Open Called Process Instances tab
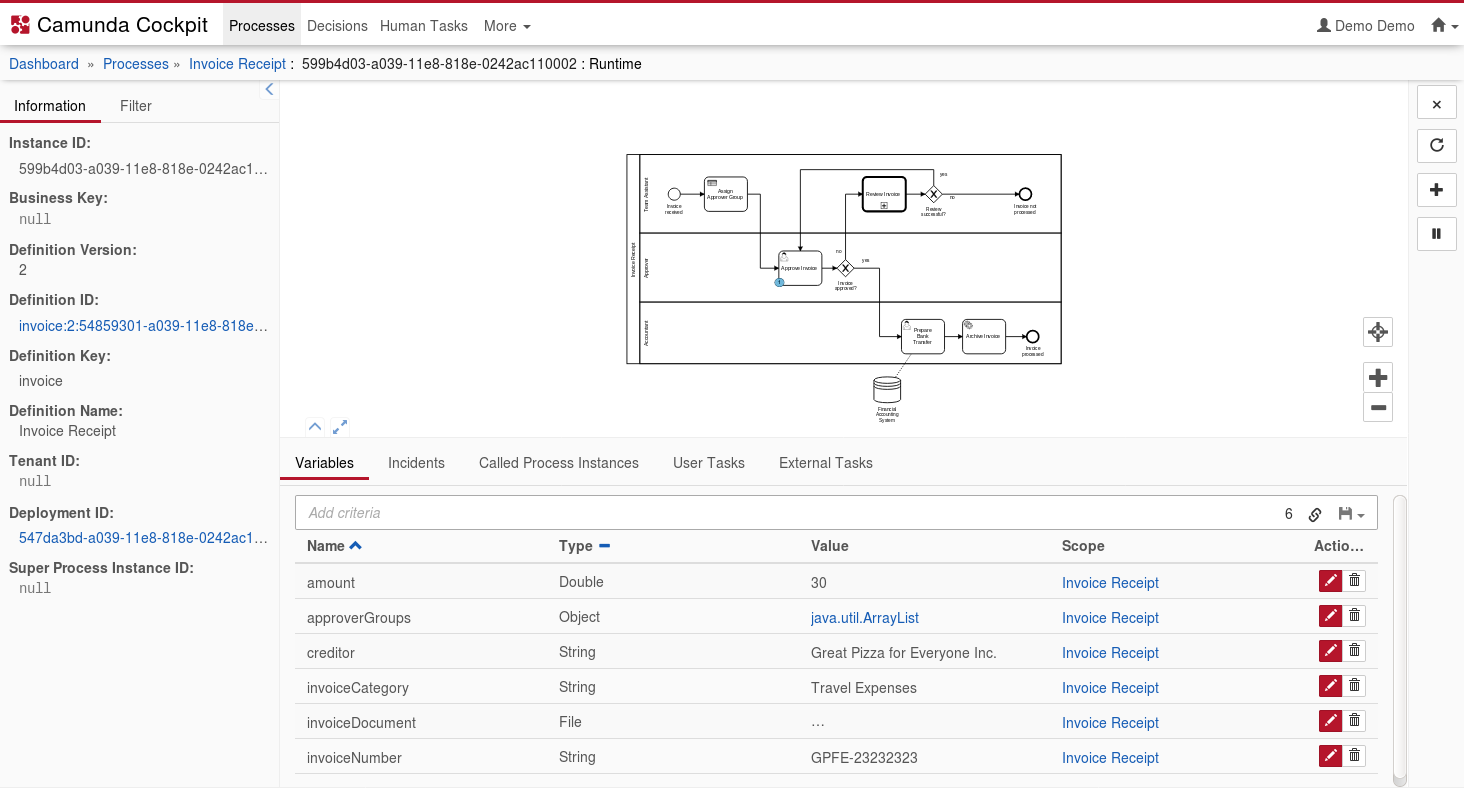 559,463
